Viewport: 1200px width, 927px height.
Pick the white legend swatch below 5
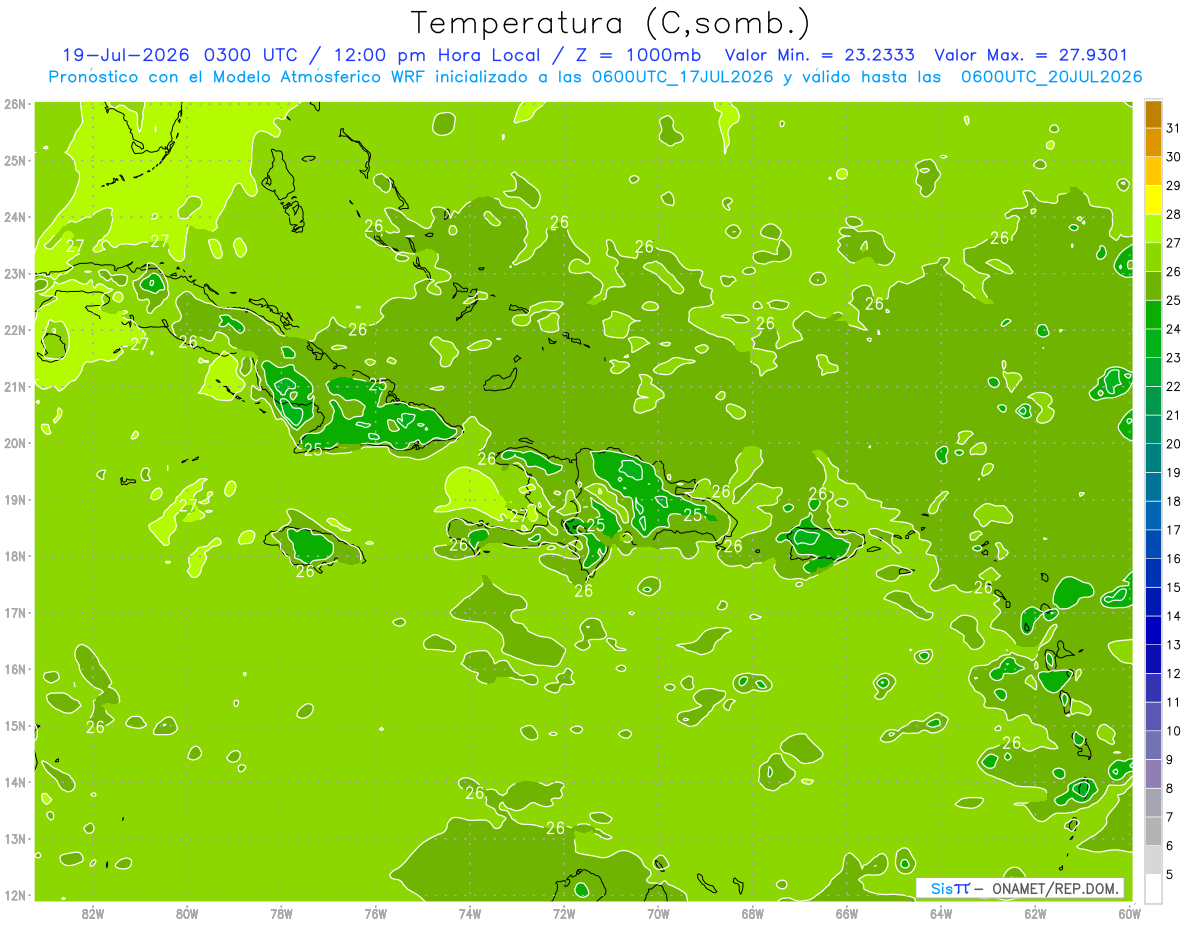click(1153, 888)
